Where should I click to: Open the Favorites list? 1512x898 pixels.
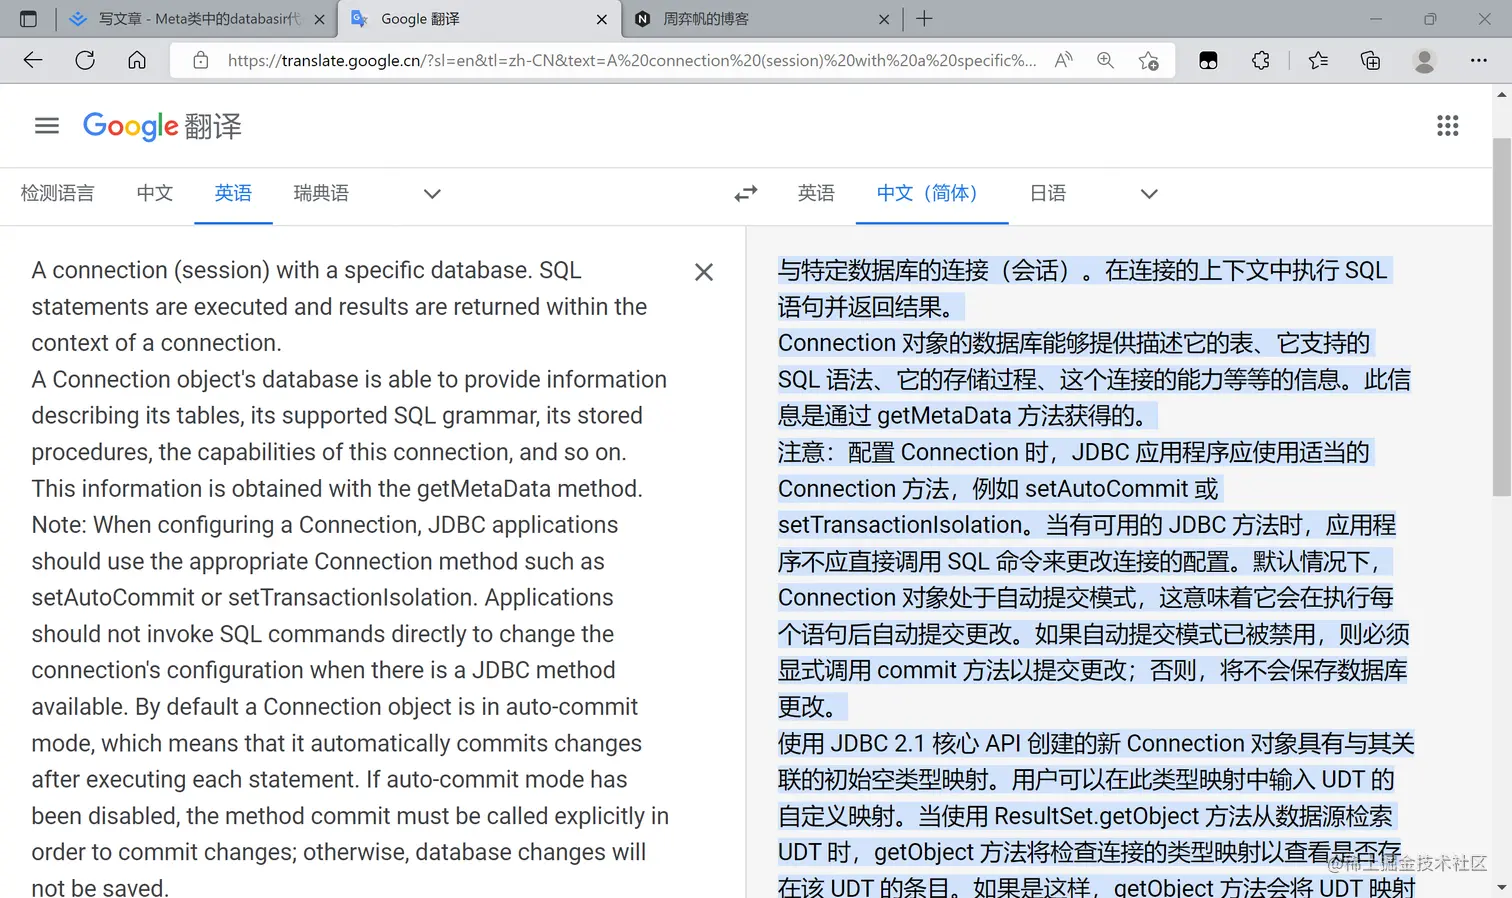click(x=1318, y=60)
